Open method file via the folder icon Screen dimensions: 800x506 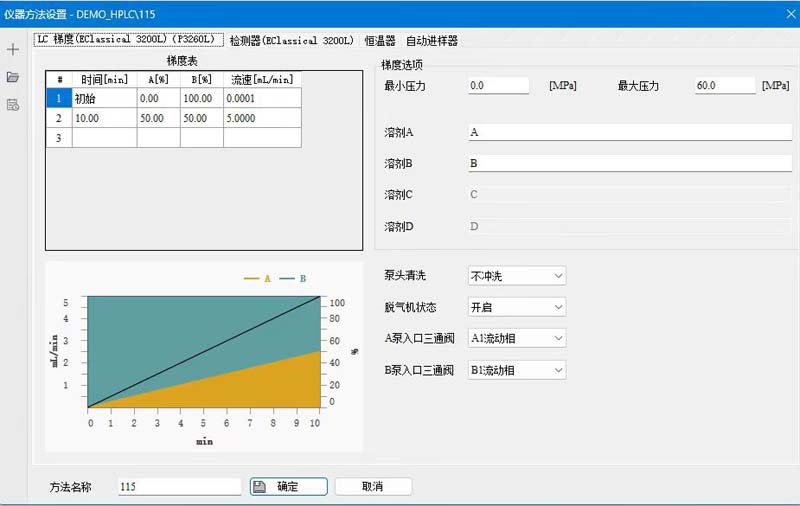tap(13, 77)
